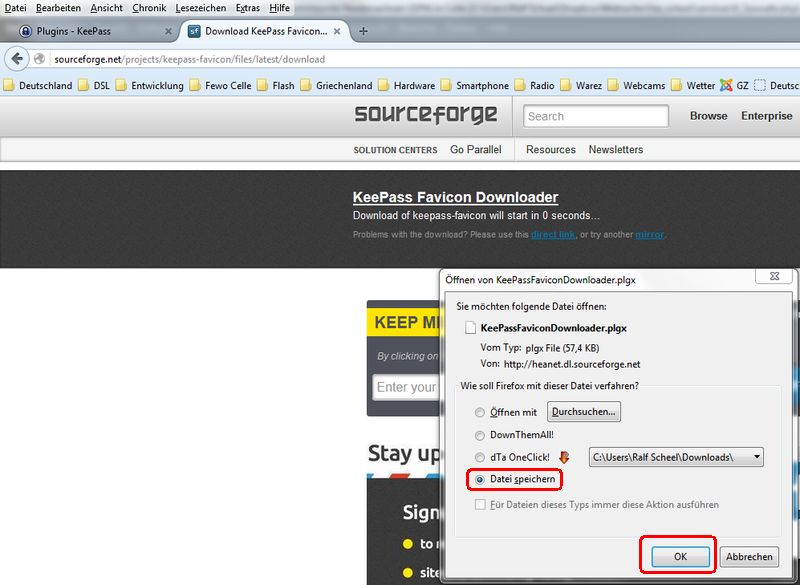Open the GZ bookmark

(734, 85)
